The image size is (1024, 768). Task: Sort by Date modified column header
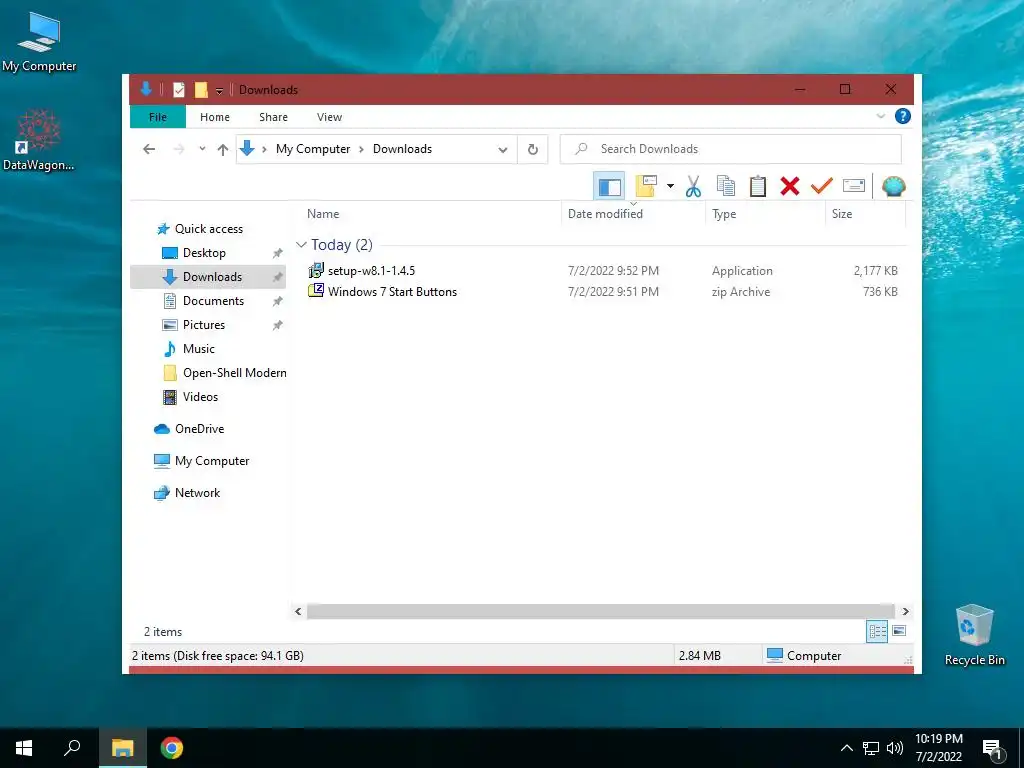[605, 214]
